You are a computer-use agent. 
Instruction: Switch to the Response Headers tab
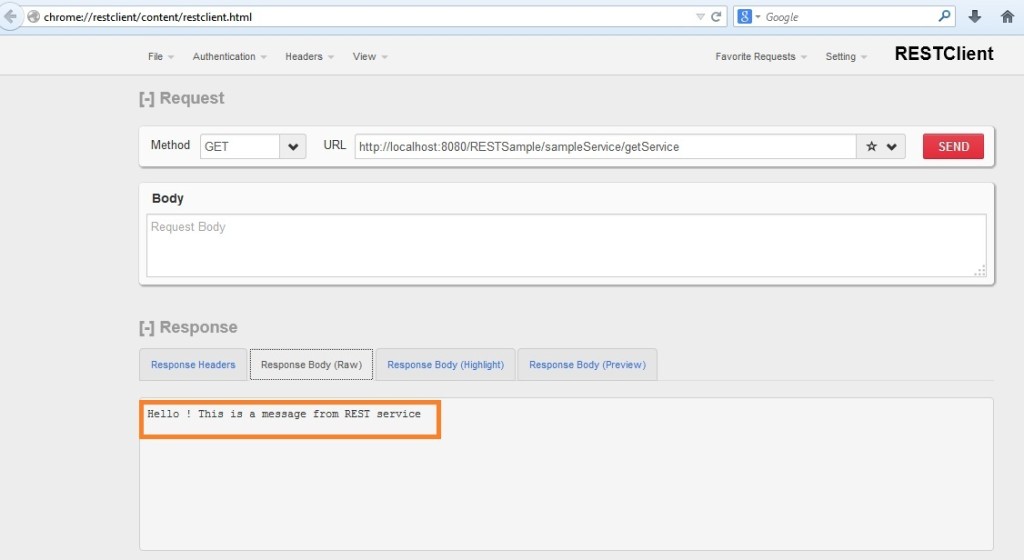(193, 365)
